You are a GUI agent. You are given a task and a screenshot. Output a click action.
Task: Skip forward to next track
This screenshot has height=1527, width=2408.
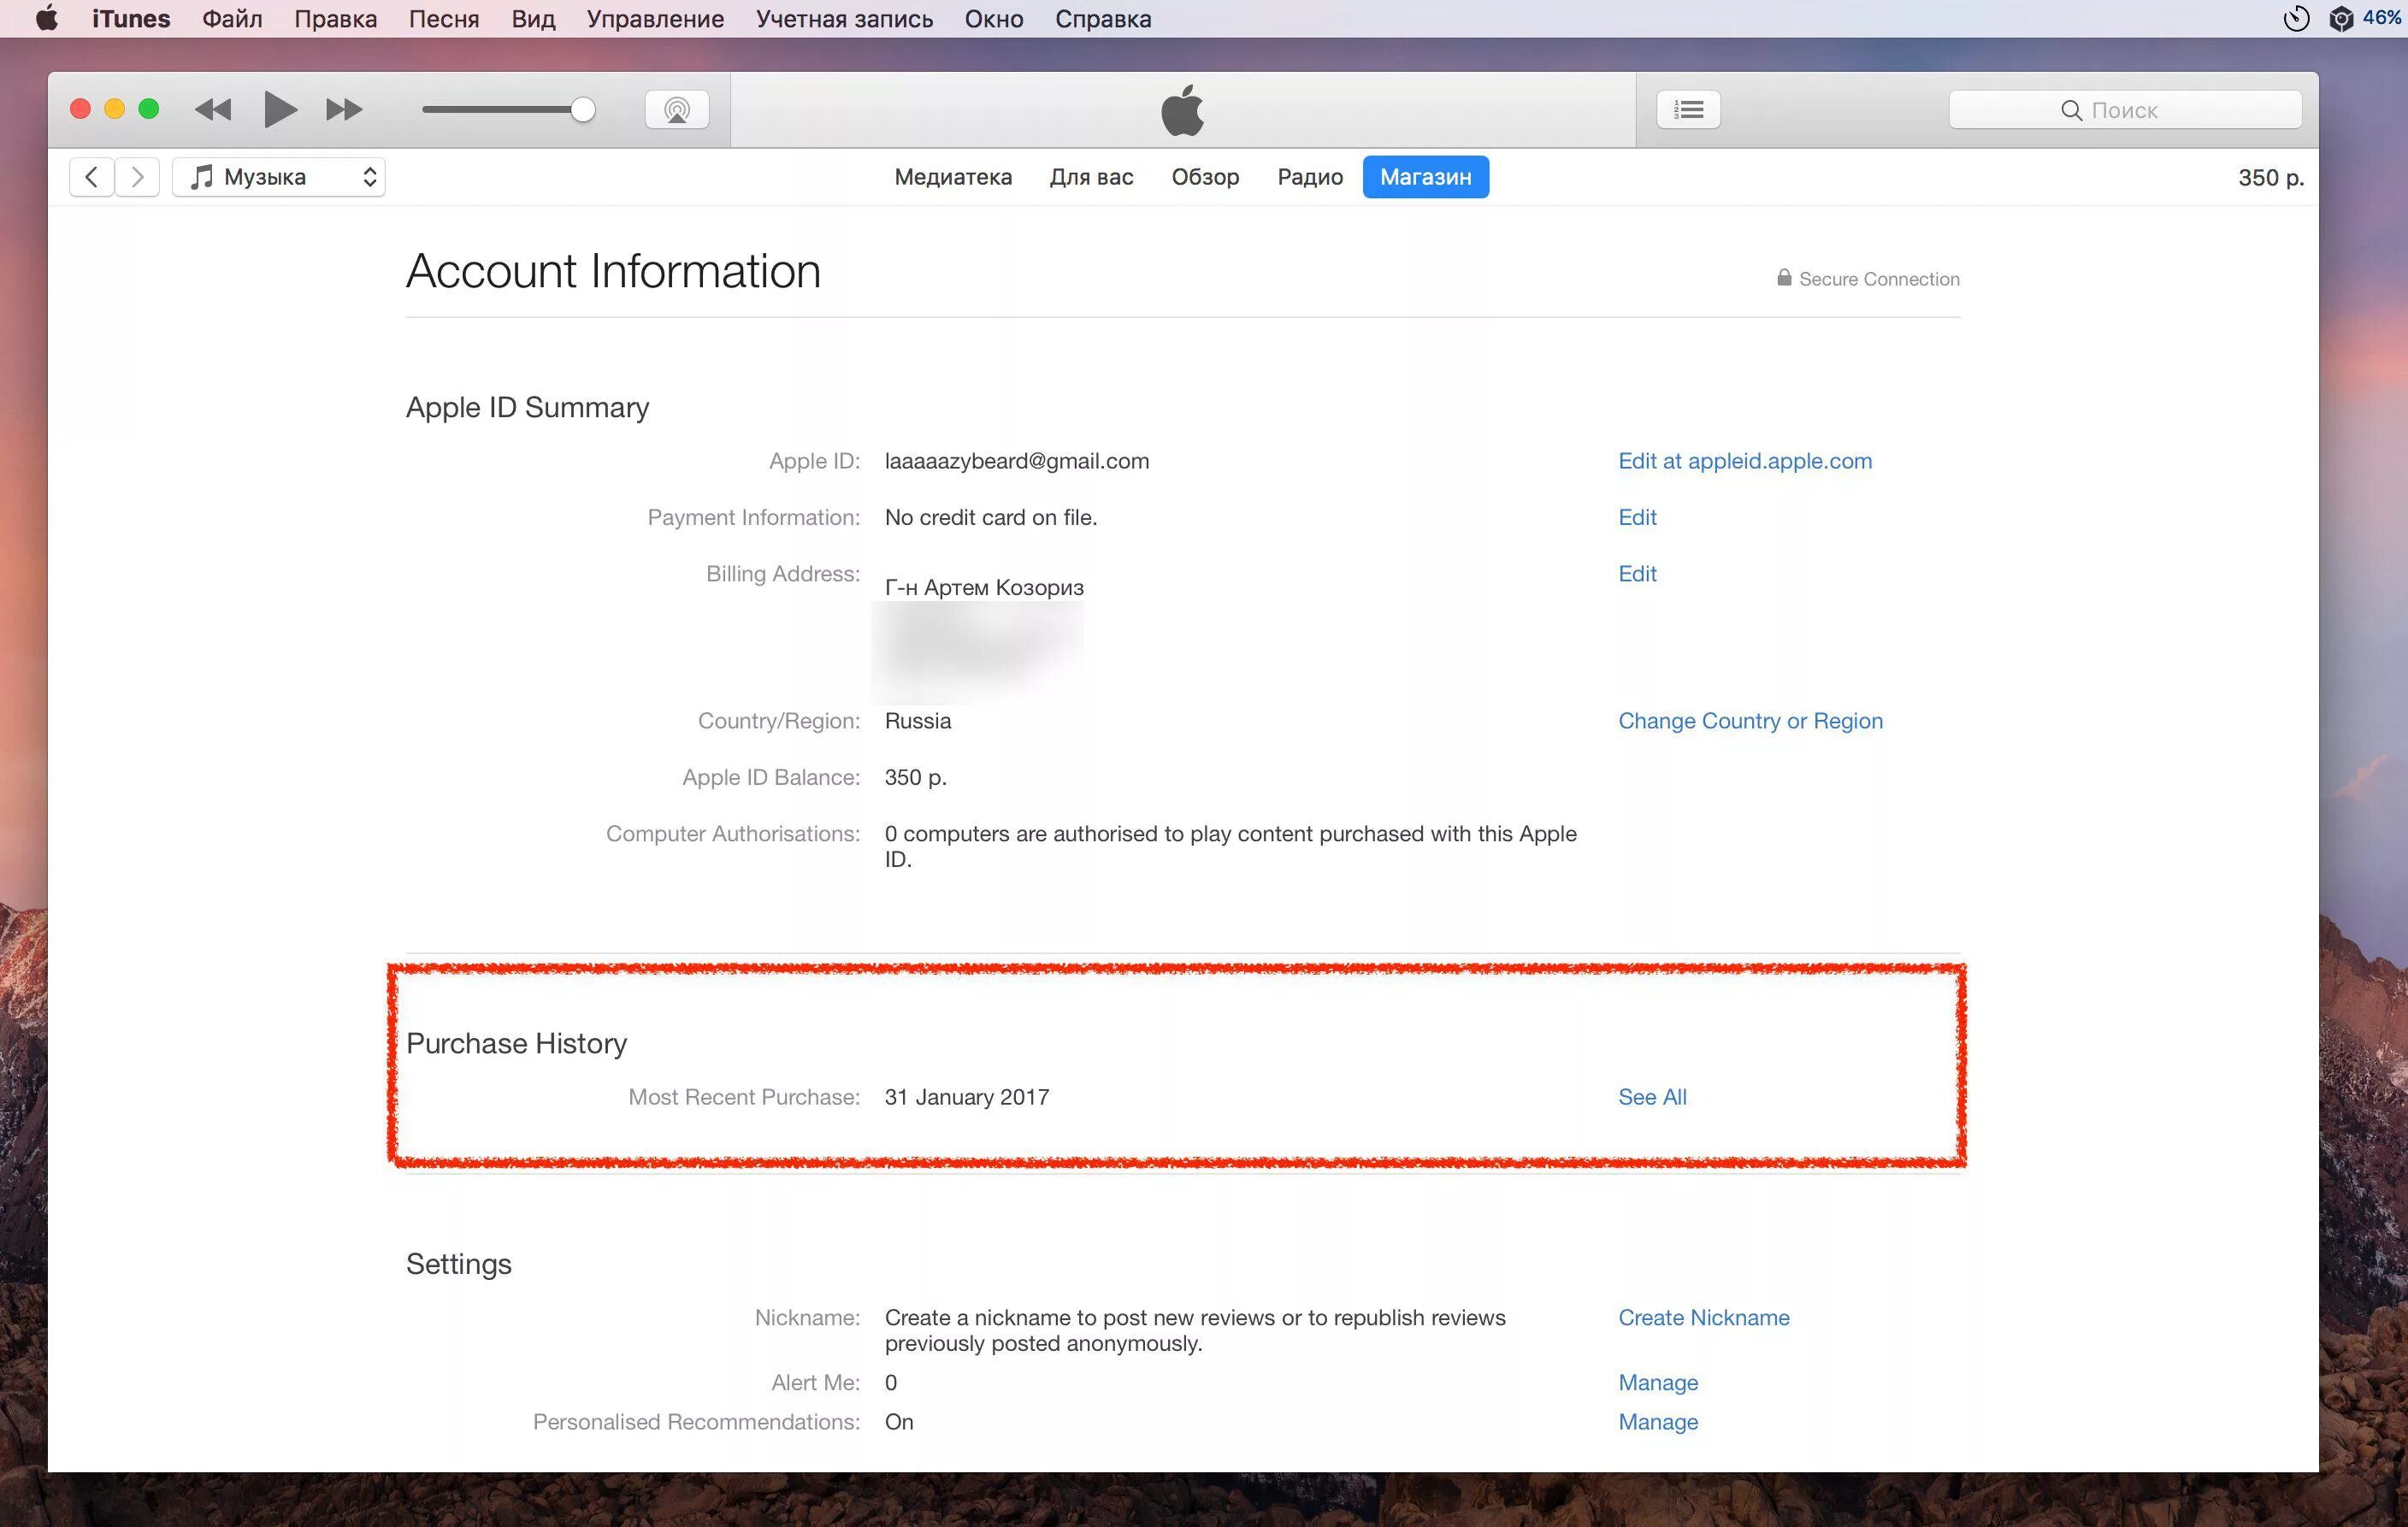tap(343, 109)
